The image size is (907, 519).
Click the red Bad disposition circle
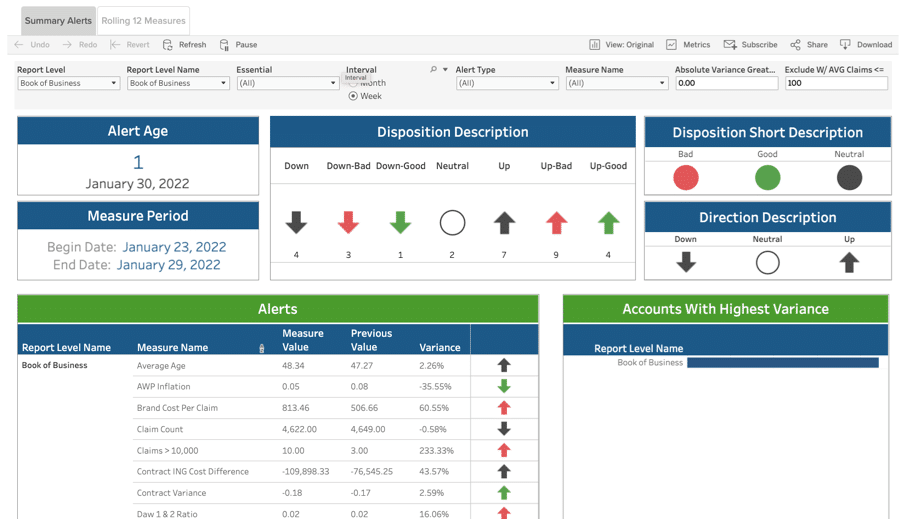[685, 178]
